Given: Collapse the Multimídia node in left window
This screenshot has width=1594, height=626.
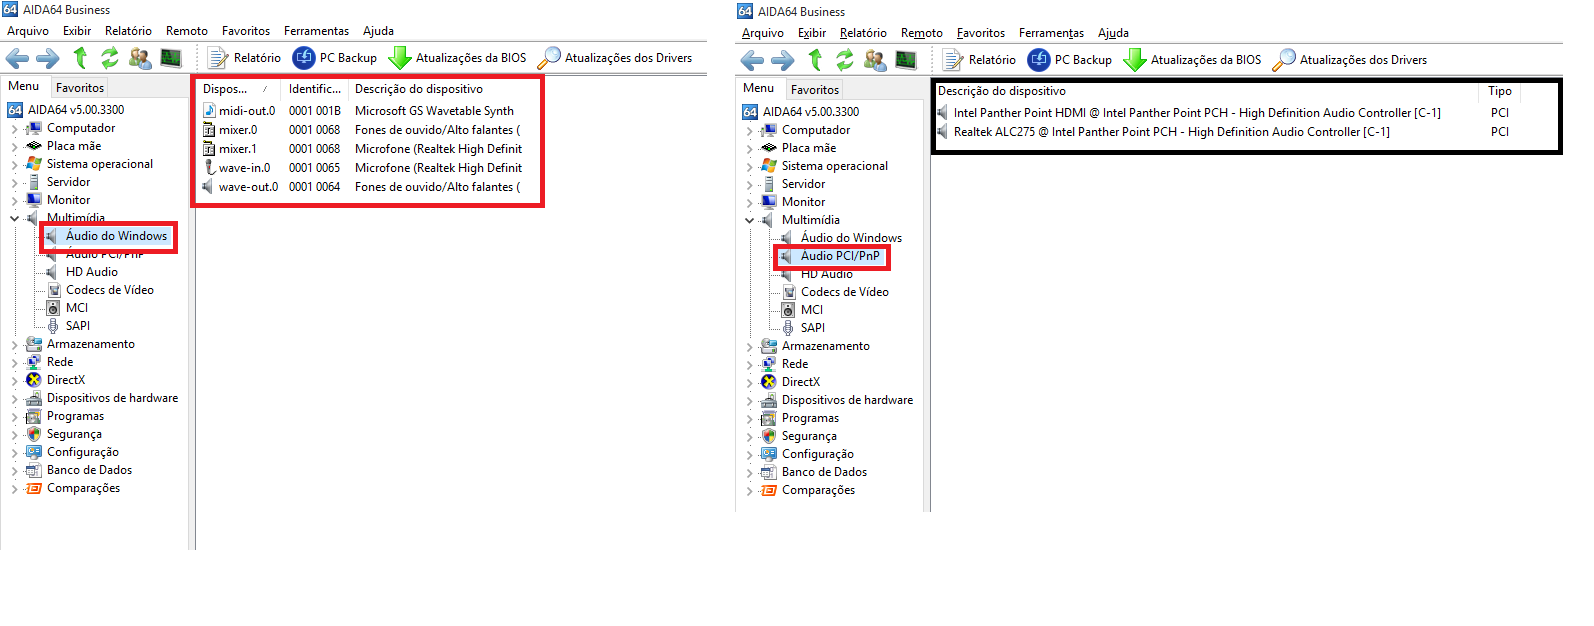Looking at the screenshot, I should 14,218.
